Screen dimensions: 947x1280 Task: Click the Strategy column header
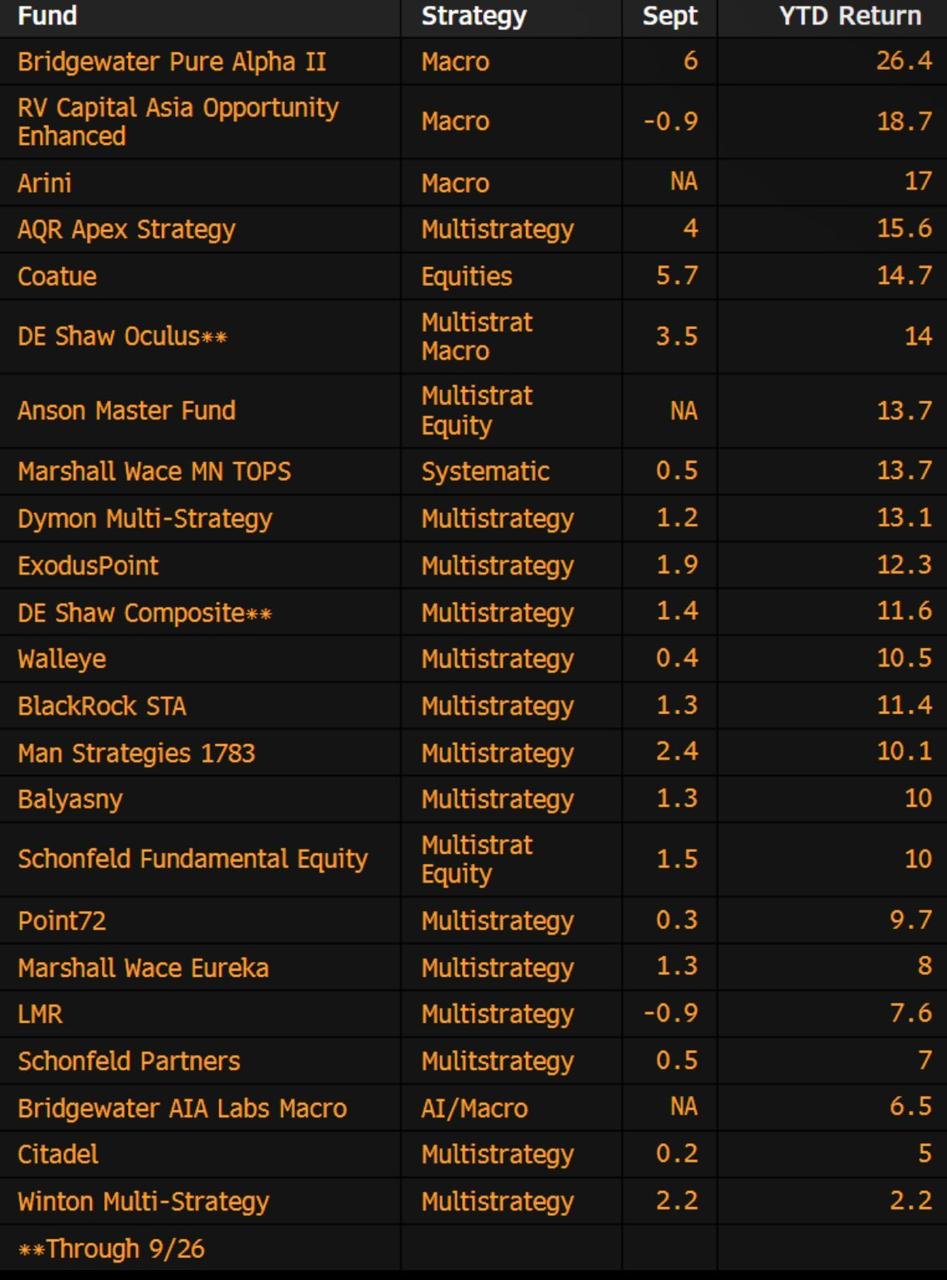[473, 16]
